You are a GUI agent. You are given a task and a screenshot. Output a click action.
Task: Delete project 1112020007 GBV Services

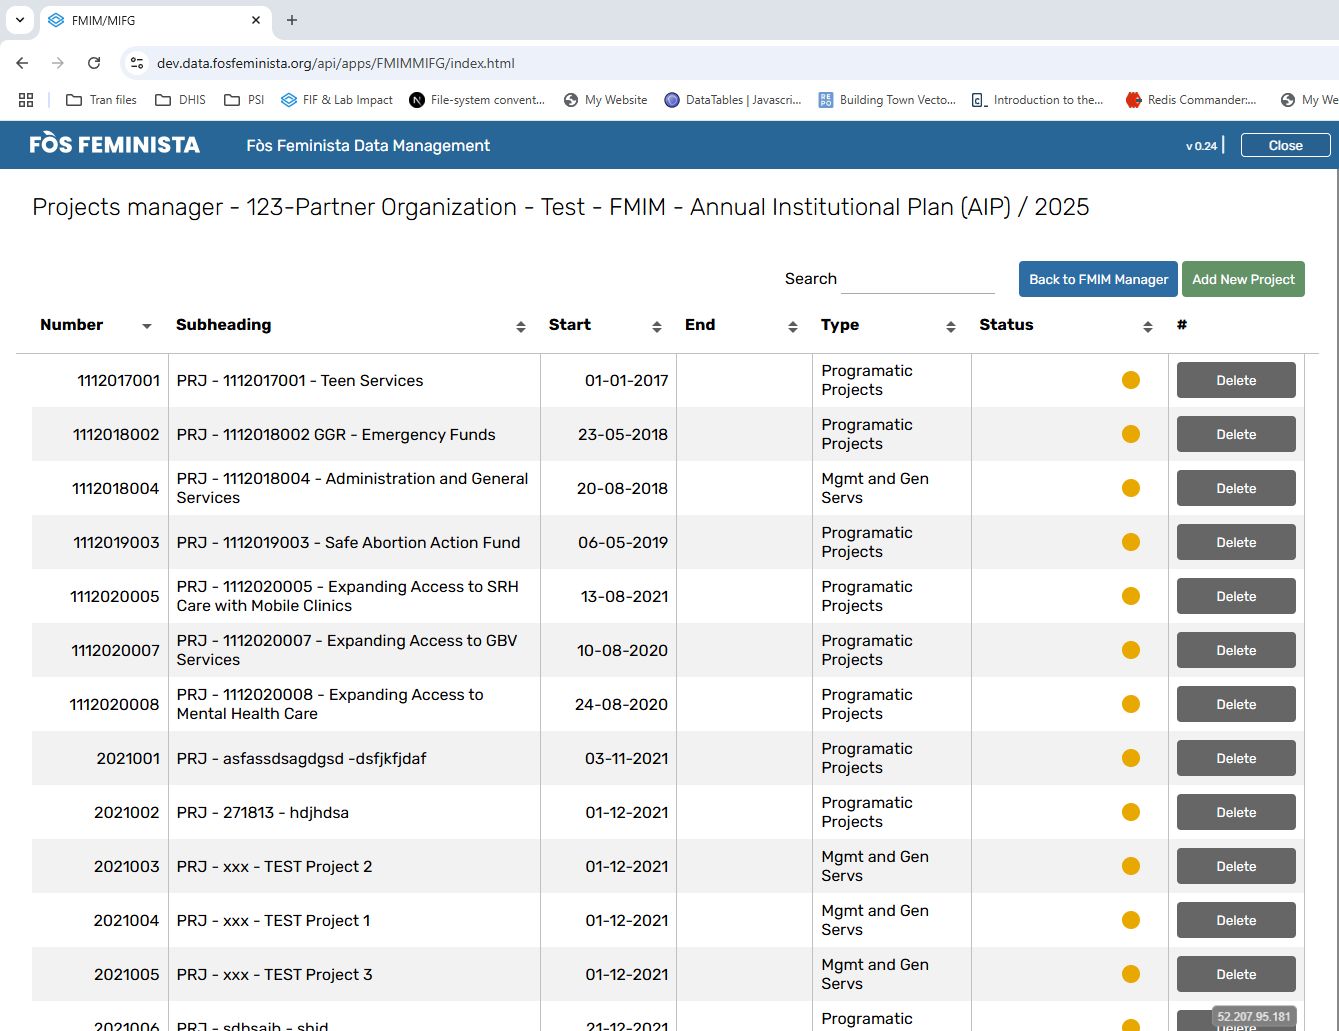(x=1236, y=650)
